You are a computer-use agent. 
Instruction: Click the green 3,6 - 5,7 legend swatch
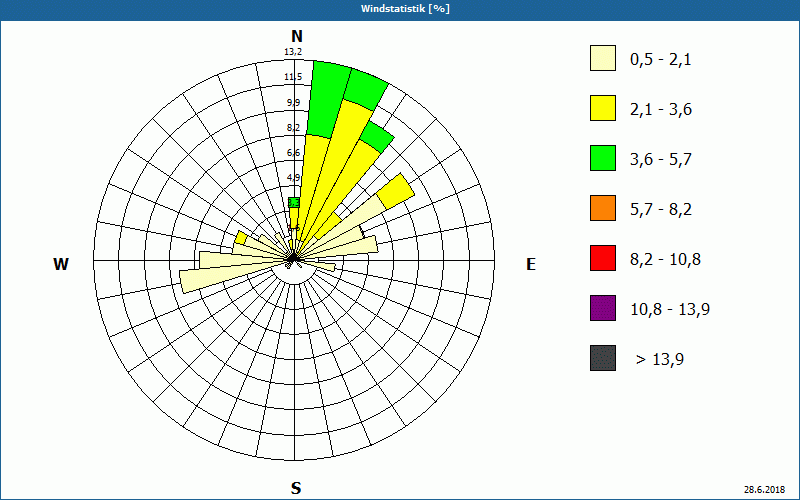pyautogui.click(x=603, y=158)
